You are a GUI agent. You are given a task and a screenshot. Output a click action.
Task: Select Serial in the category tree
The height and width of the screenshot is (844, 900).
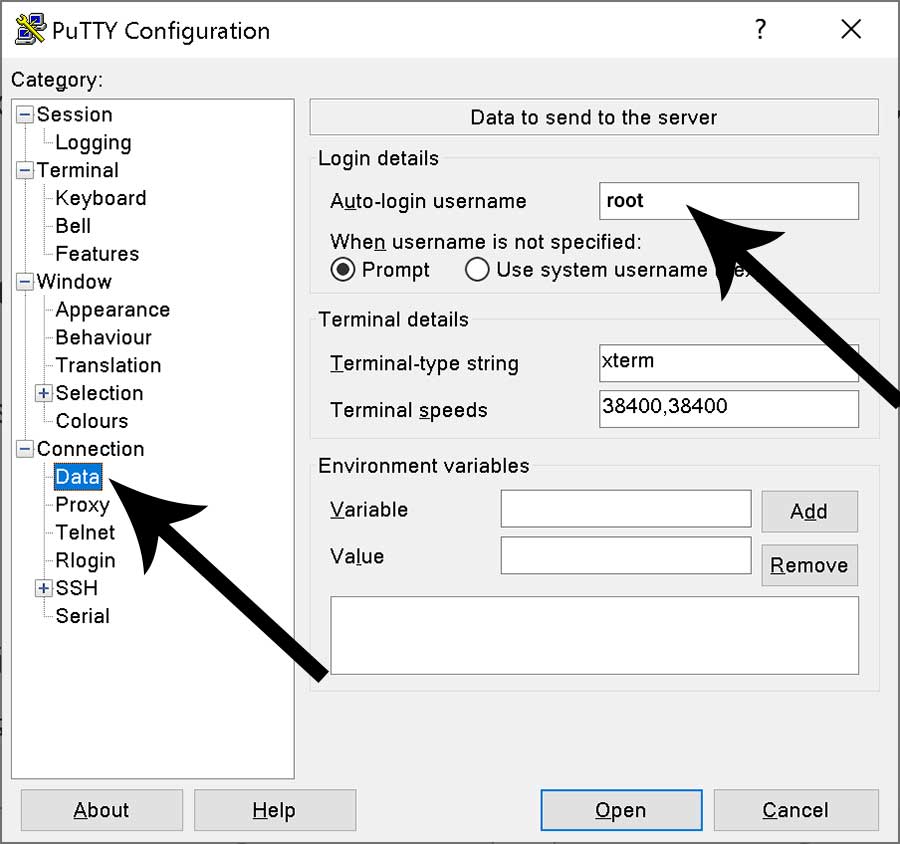click(82, 616)
